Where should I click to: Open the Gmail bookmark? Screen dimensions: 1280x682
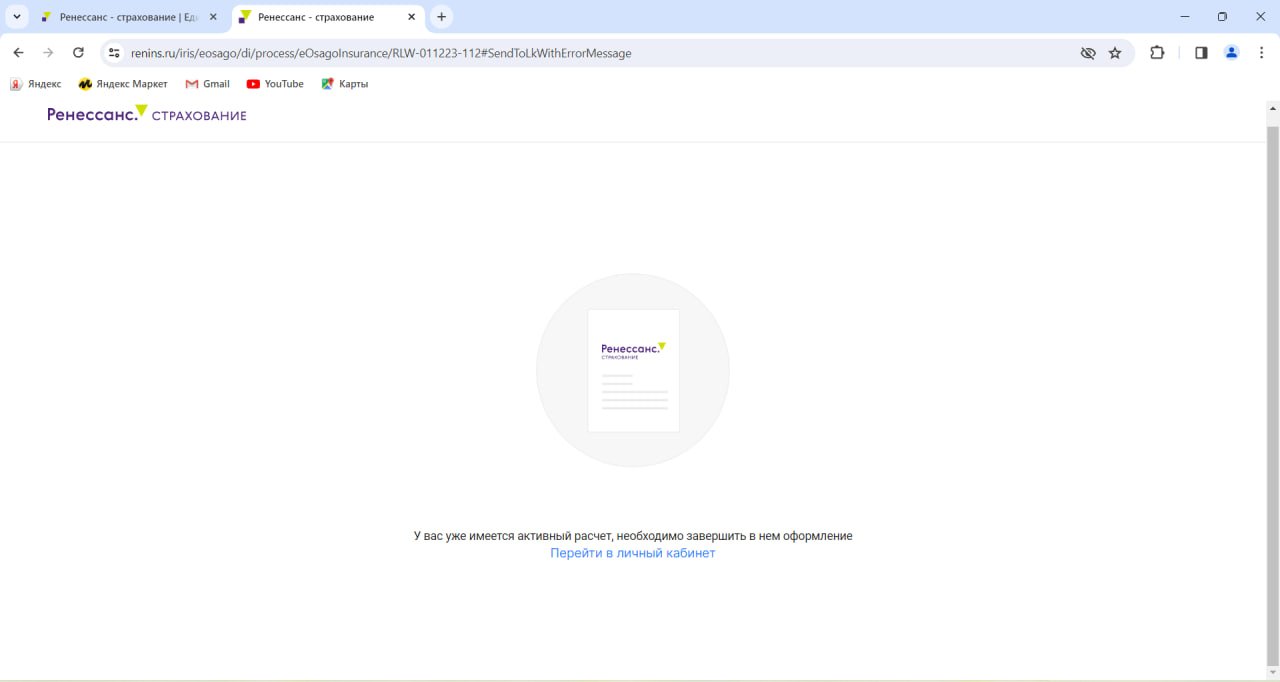click(x=208, y=84)
